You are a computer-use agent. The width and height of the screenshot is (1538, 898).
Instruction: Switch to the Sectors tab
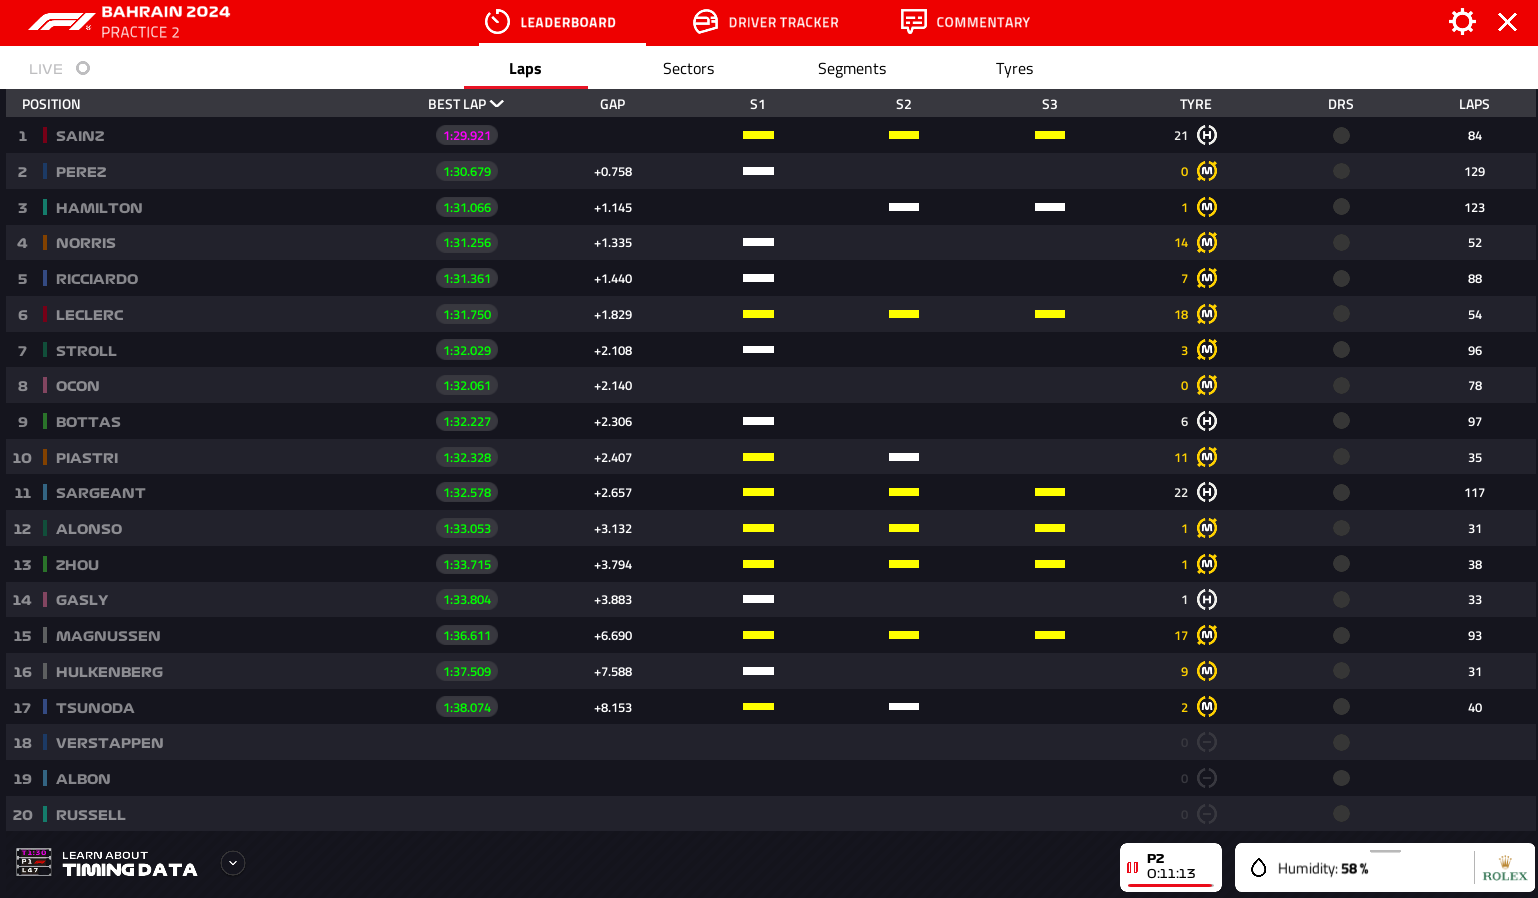click(688, 68)
